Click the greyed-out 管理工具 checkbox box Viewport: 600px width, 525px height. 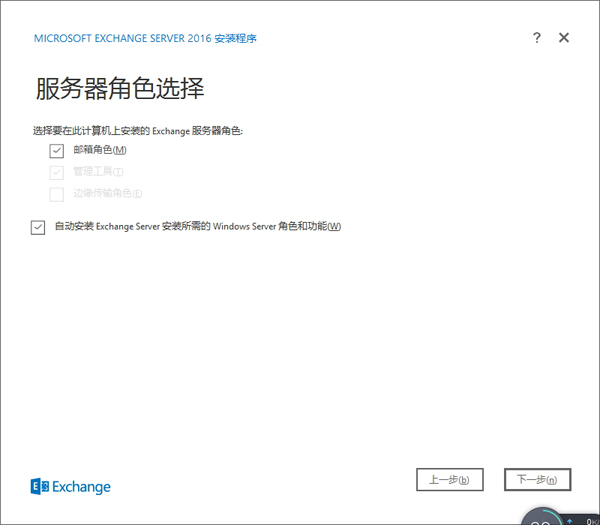pyautogui.click(x=56, y=172)
